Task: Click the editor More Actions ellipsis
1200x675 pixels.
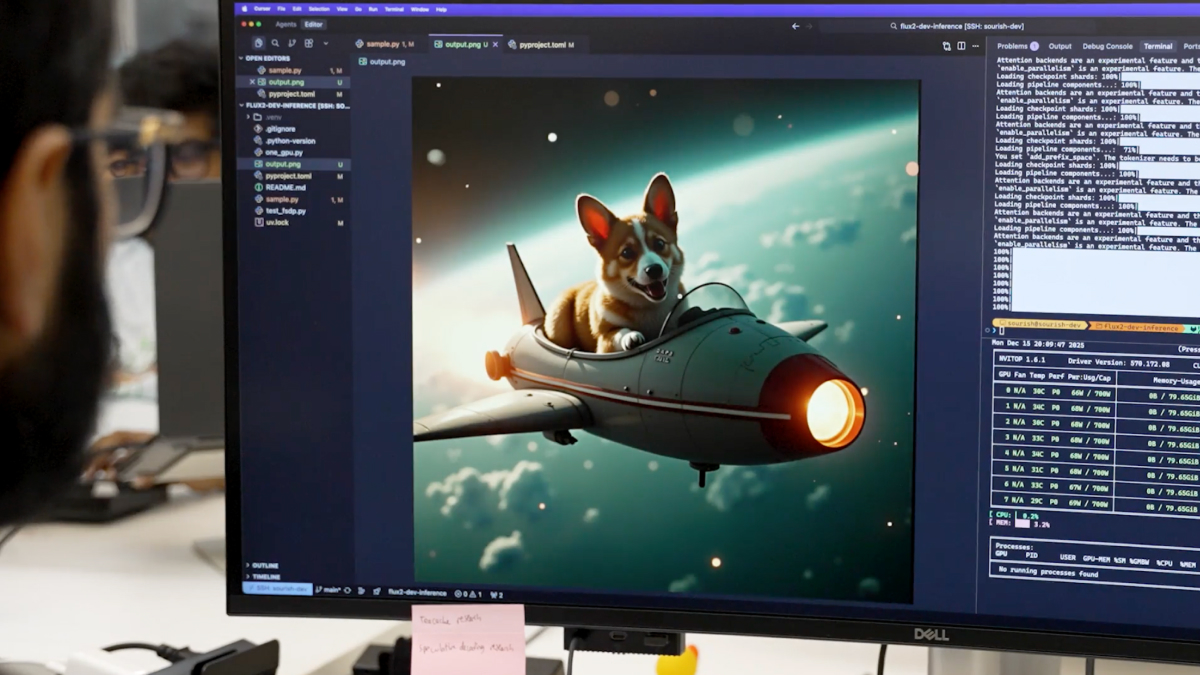Action: 976,46
